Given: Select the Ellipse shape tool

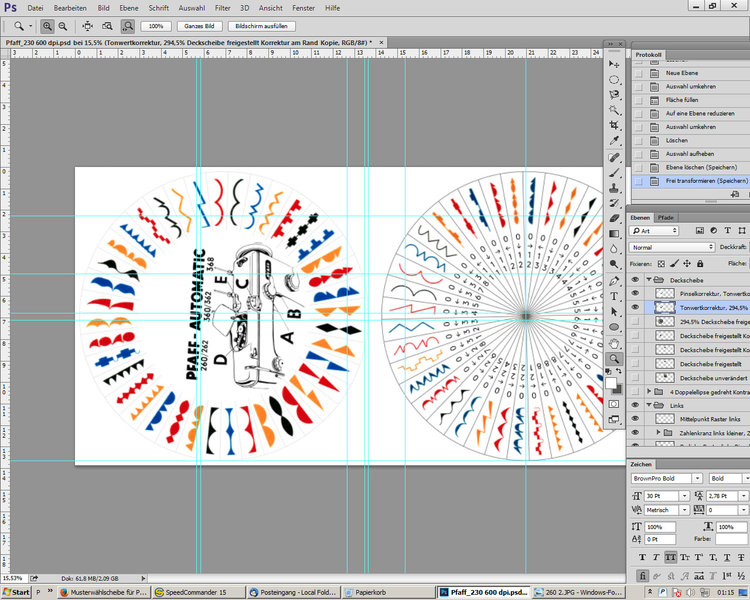Looking at the screenshot, I should (x=614, y=327).
